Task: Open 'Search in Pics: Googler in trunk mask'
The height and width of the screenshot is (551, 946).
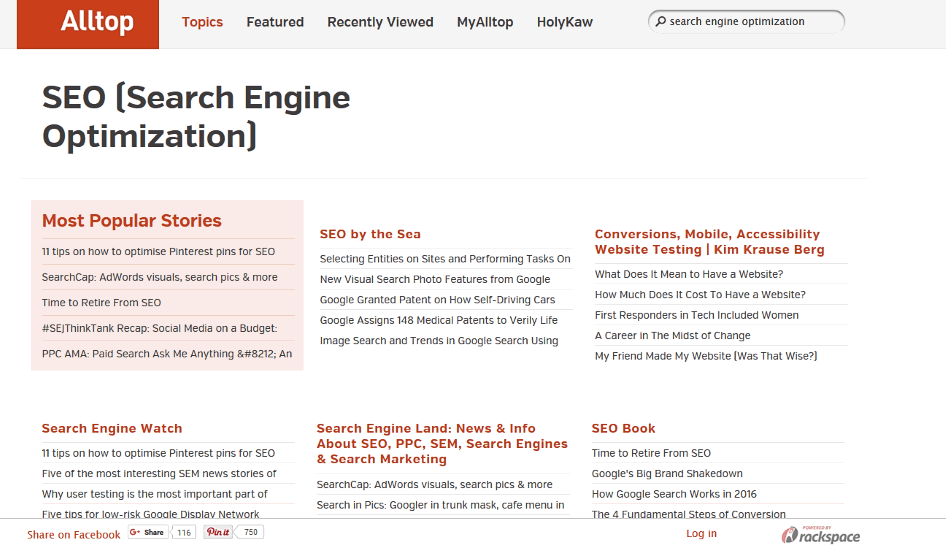Action: pos(440,505)
